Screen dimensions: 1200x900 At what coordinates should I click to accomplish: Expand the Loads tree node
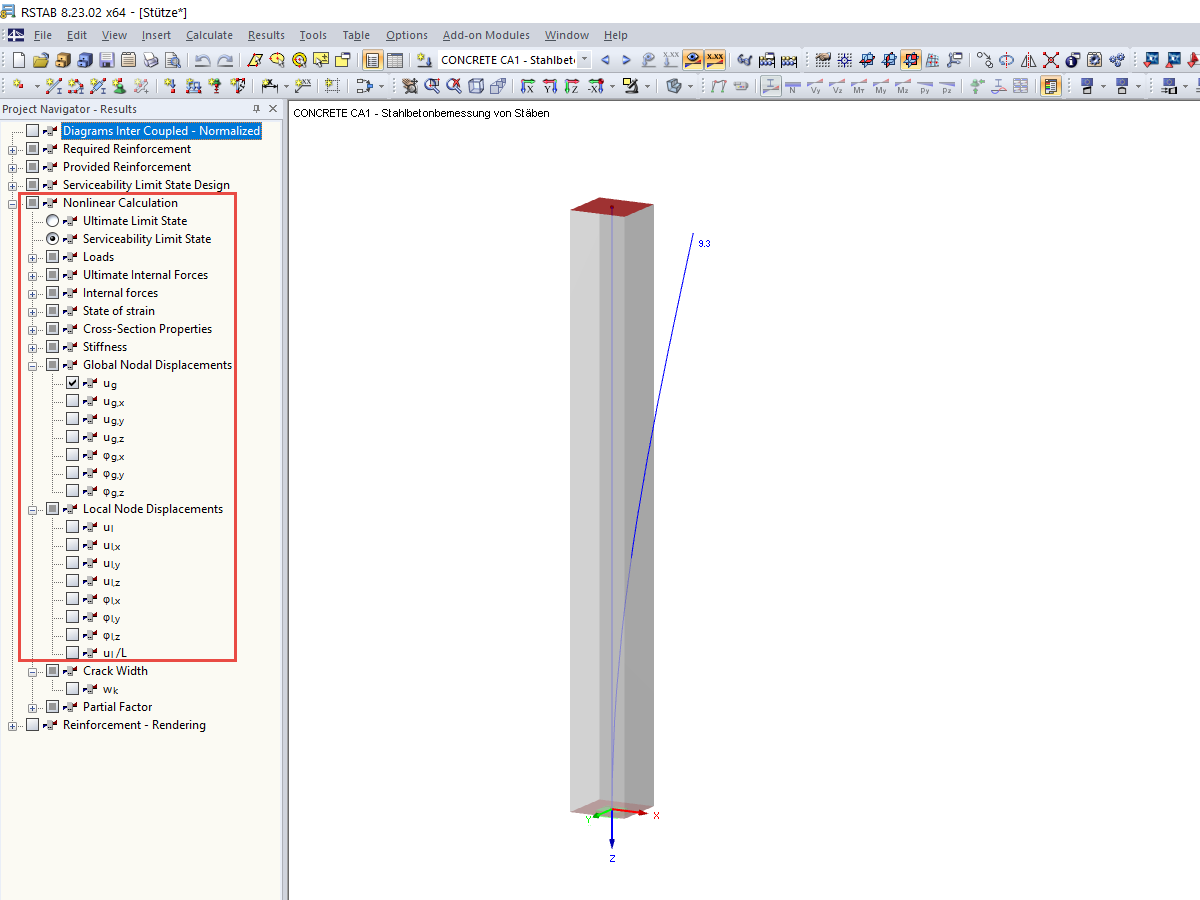33,257
